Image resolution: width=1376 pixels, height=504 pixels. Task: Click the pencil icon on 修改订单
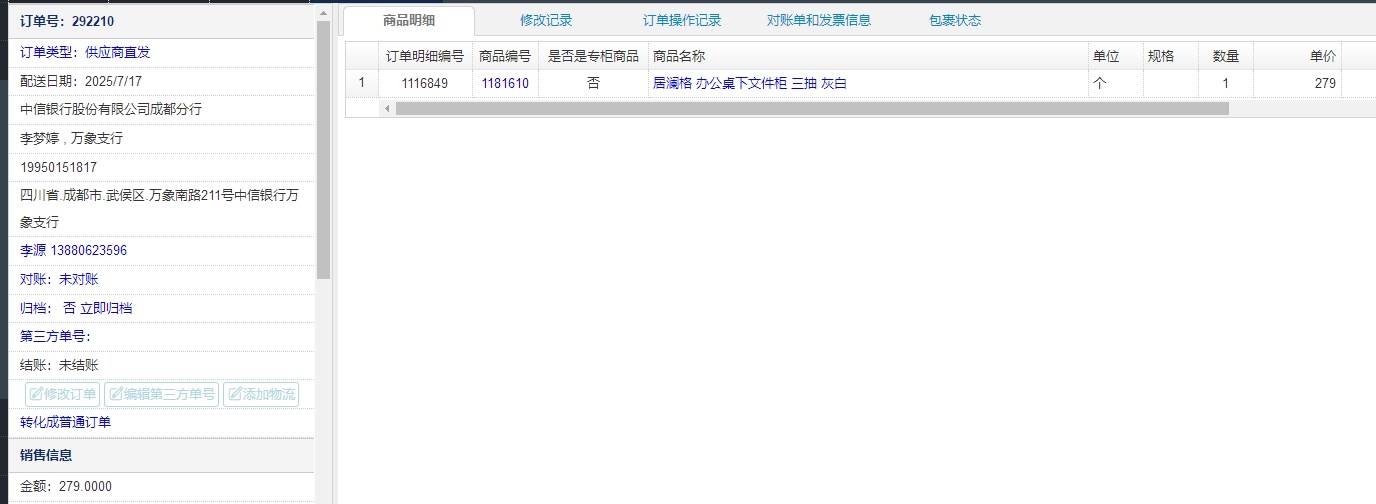[36, 394]
